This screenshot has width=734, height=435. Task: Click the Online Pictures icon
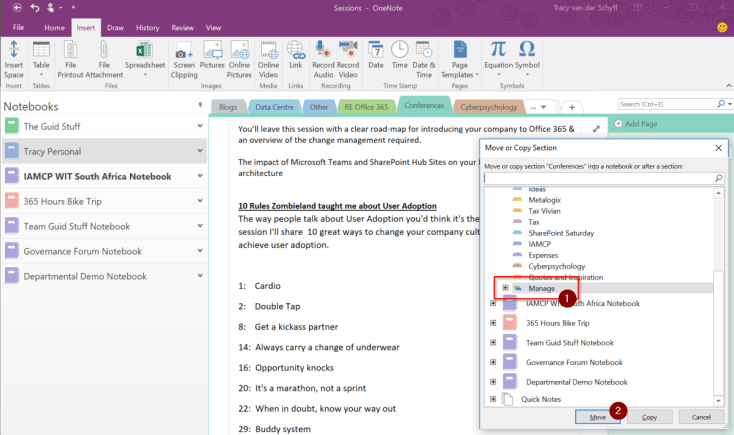click(240, 58)
